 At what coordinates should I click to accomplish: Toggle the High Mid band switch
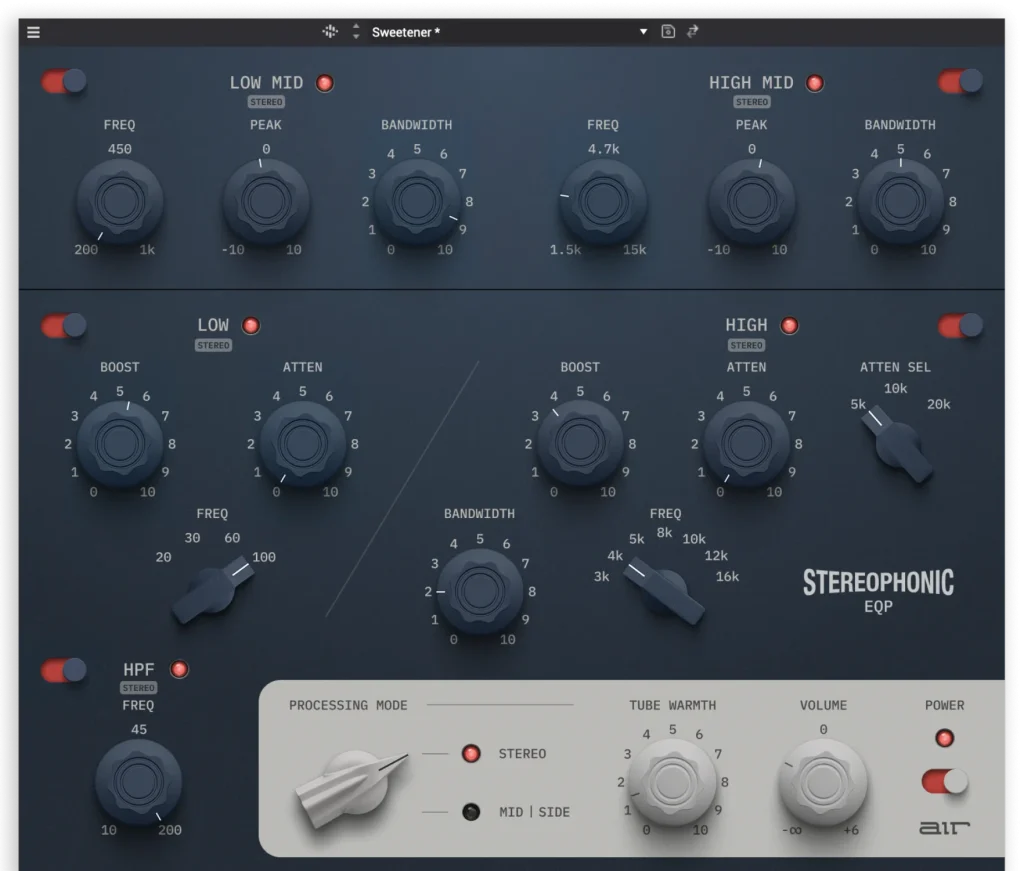(960, 82)
